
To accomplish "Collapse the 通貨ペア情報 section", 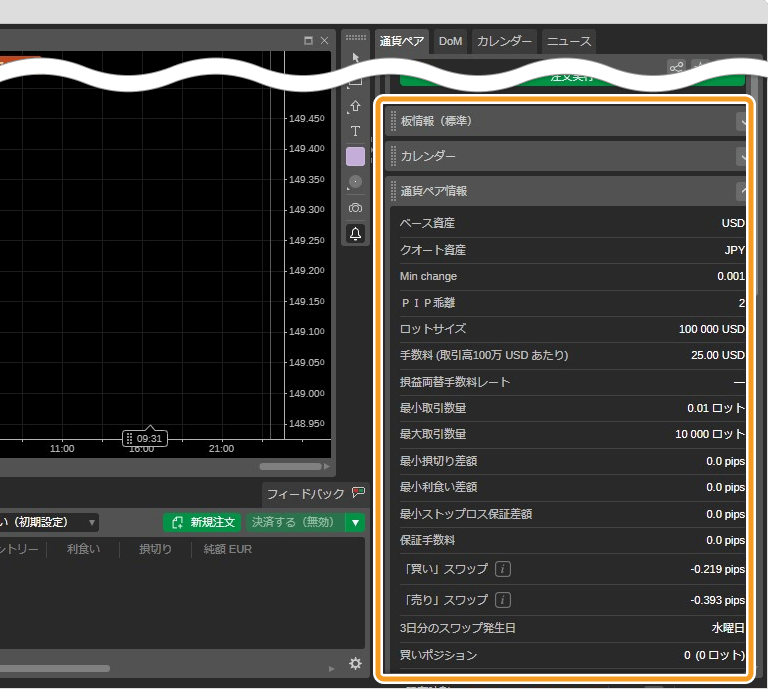I will (742, 191).
